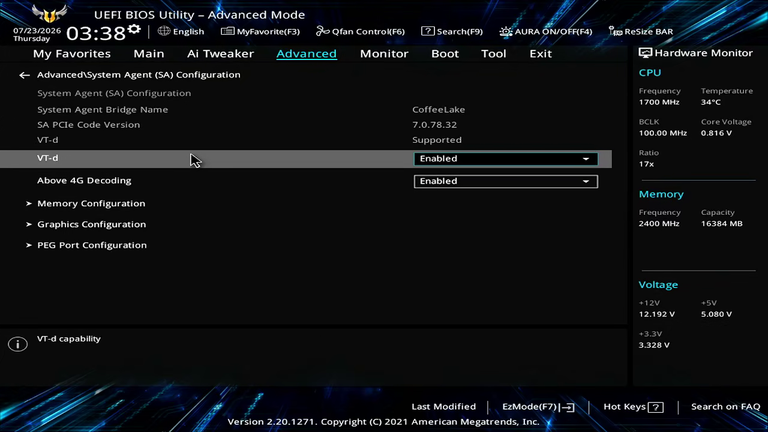Select Above 4G Decoding label
Viewport: 768px width, 432px height.
coord(84,180)
